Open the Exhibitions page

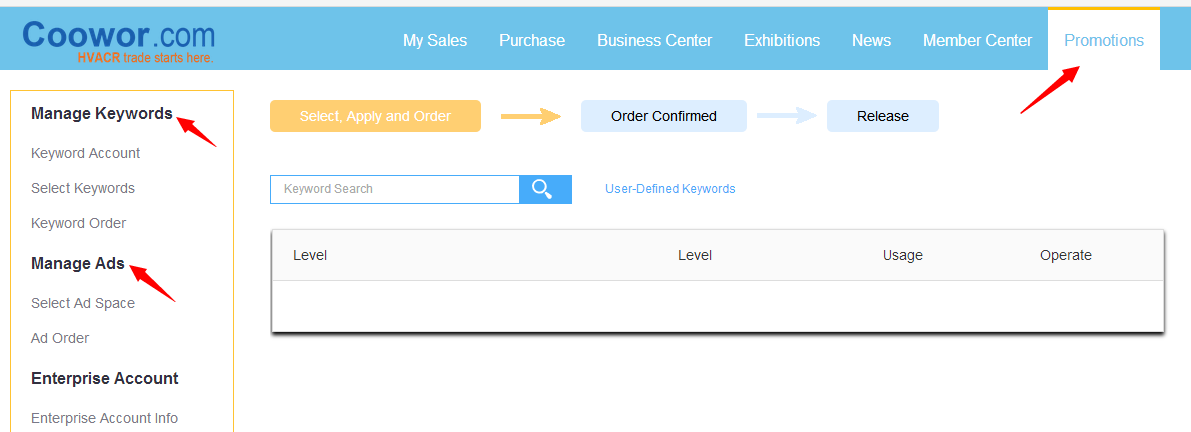pos(782,40)
